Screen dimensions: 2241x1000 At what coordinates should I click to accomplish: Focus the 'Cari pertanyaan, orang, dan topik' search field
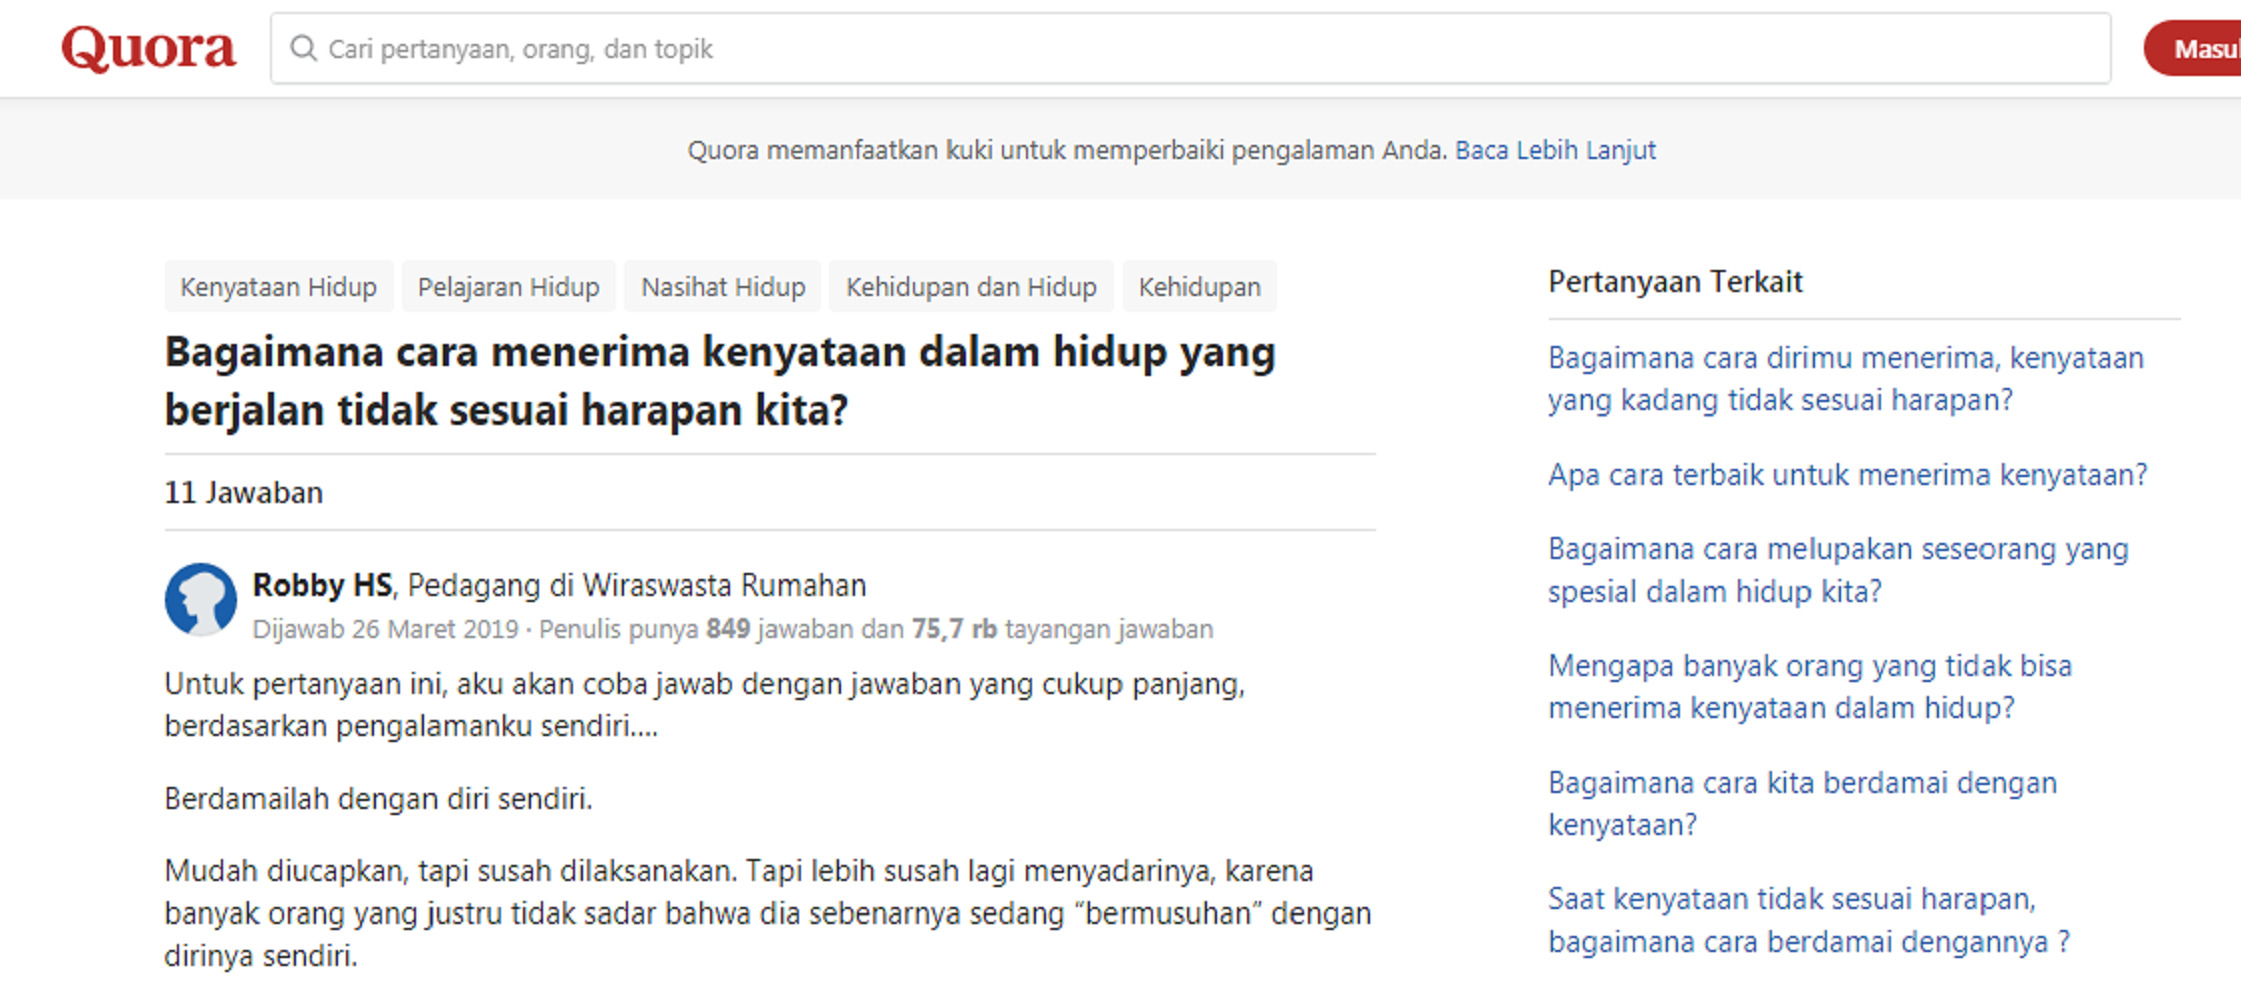coord(1190,48)
